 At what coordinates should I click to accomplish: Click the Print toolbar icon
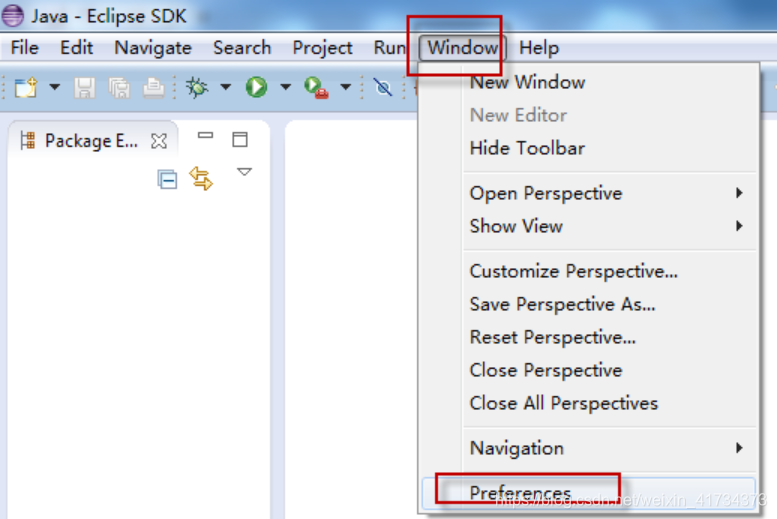[154, 88]
